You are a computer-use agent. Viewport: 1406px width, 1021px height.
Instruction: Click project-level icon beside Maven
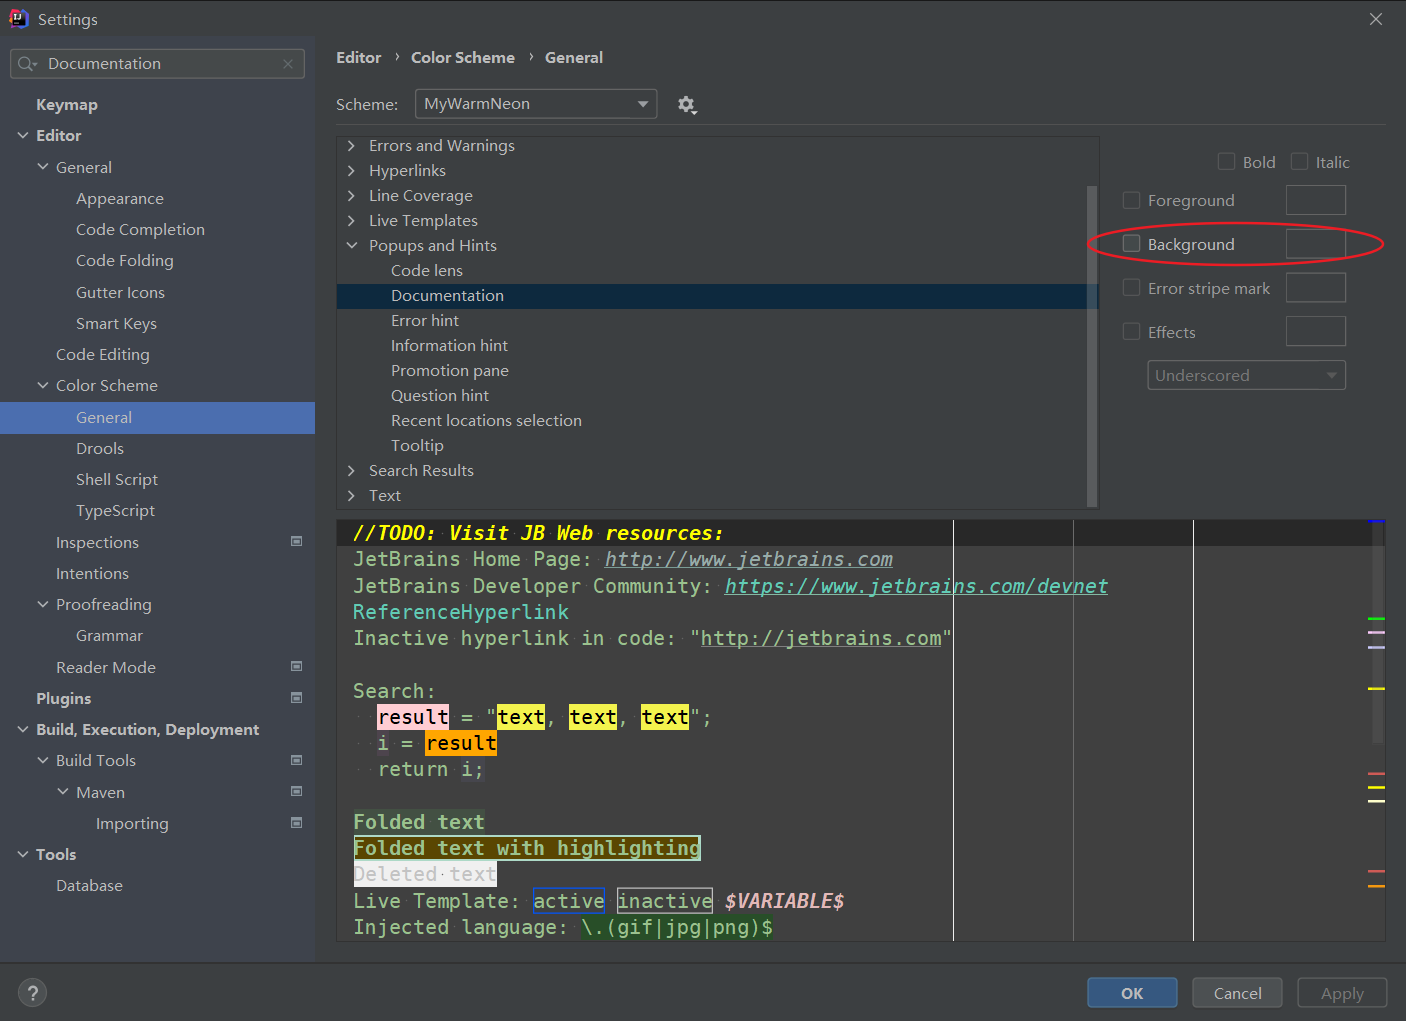click(x=296, y=792)
